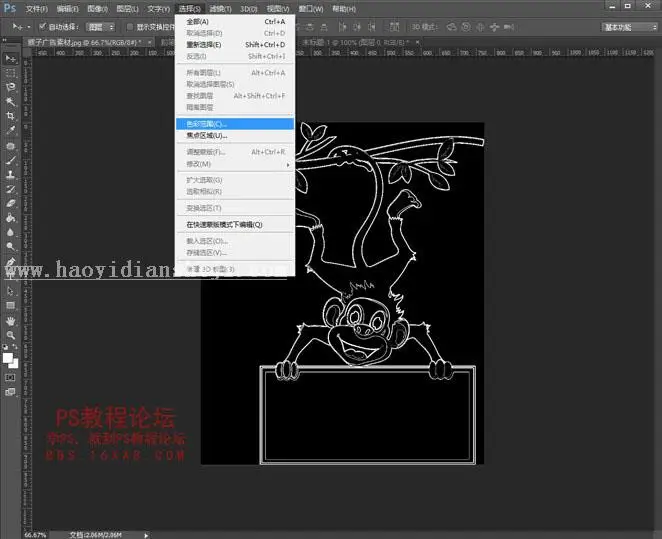Select the Paint Bucket tool
The image size is (662, 539).
[11, 218]
